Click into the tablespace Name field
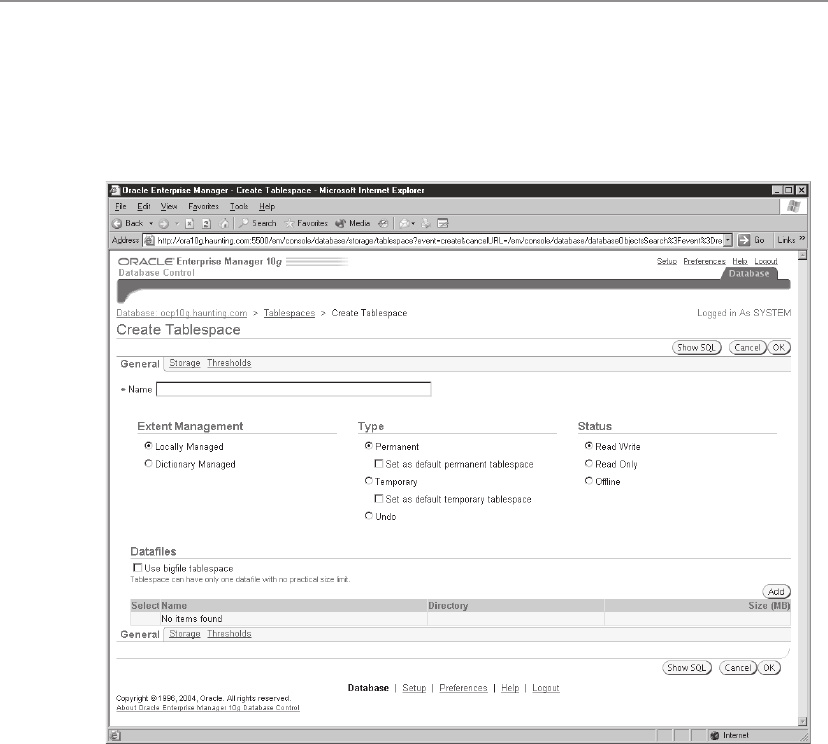Image resolution: width=828 pixels, height=744 pixels. click(x=294, y=389)
